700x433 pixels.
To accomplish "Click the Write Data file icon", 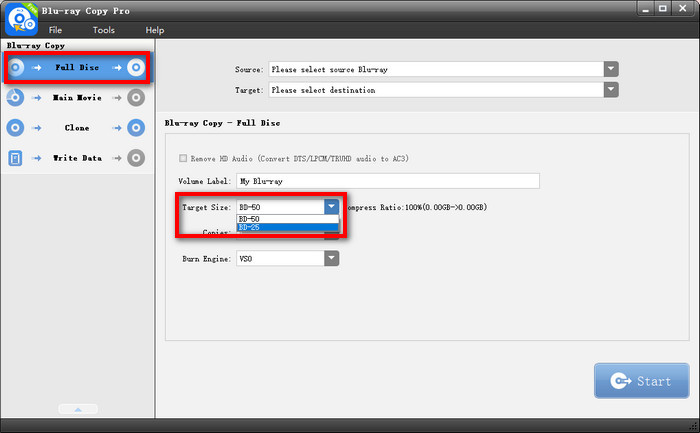I will (15, 158).
